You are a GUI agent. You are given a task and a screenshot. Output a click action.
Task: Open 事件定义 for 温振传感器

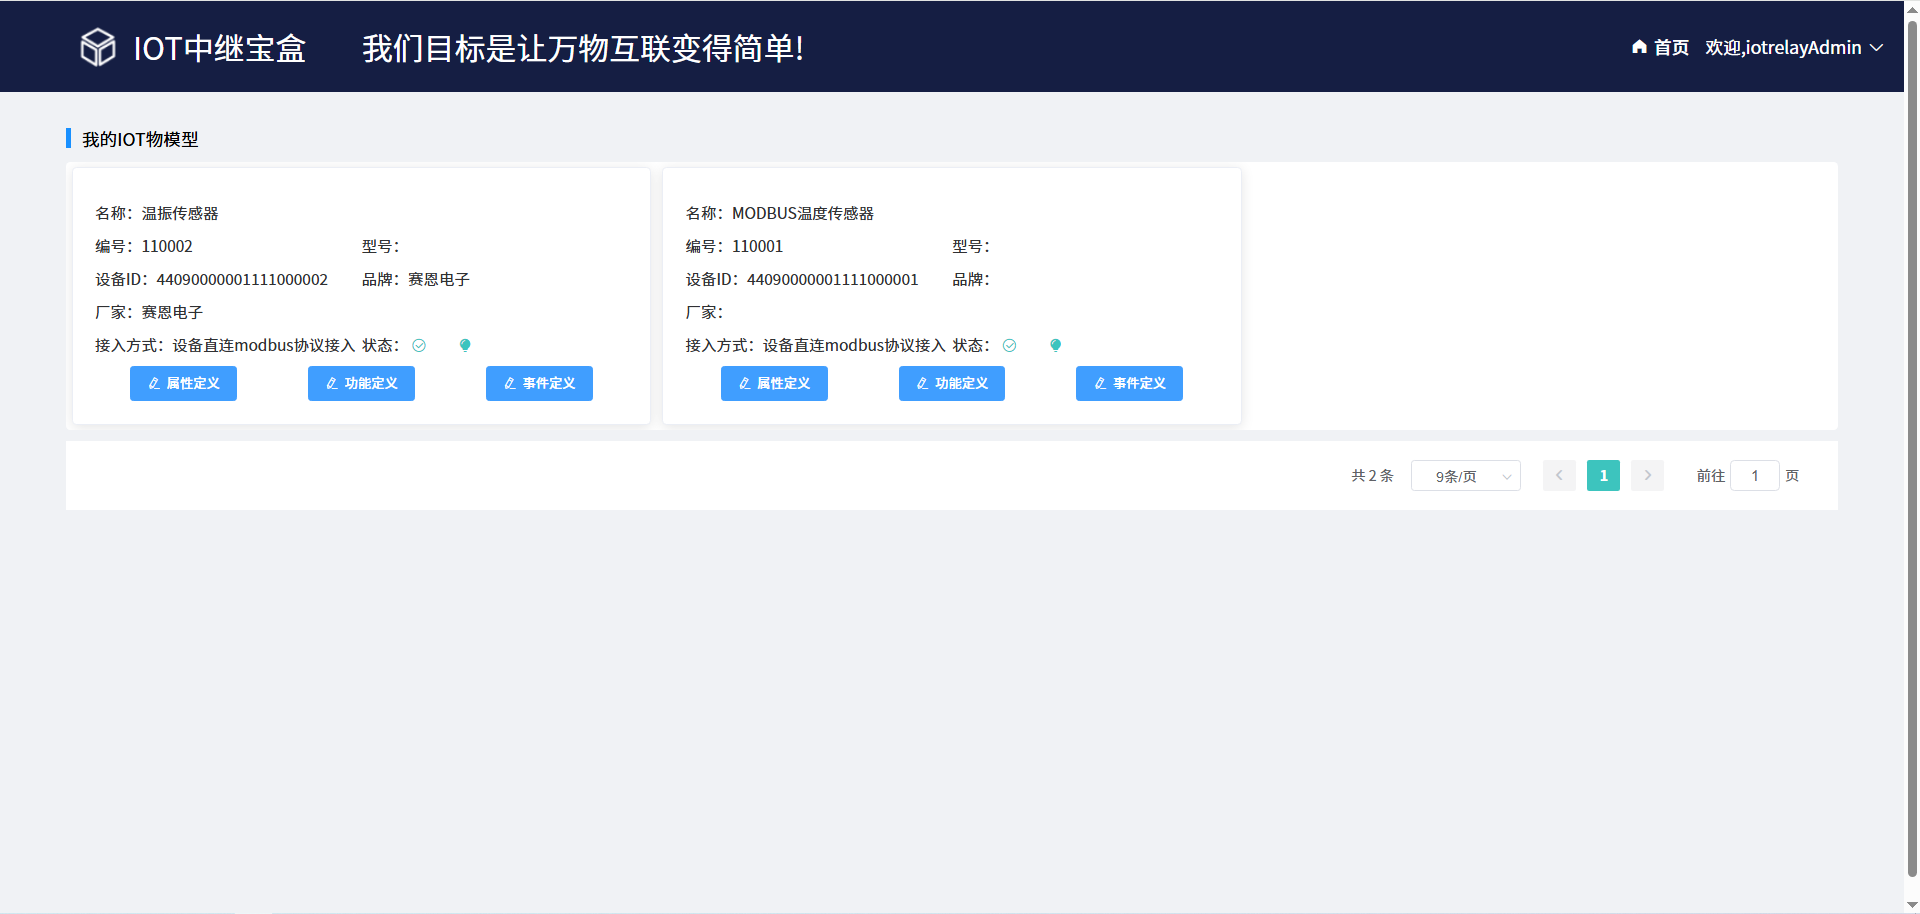pyautogui.click(x=539, y=384)
